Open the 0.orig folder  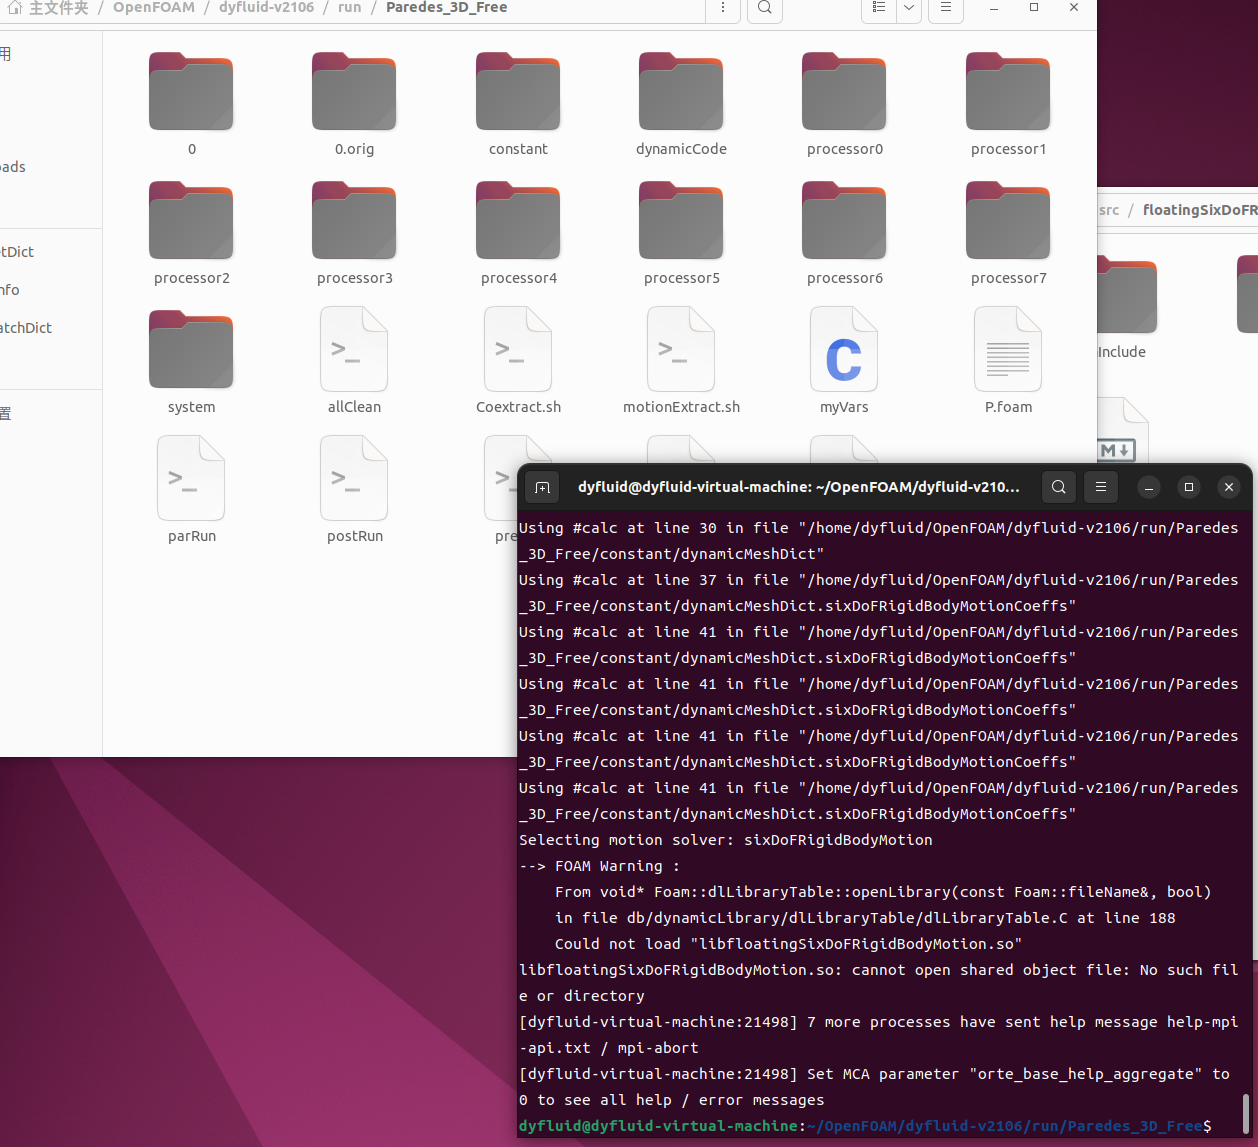[354, 92]
